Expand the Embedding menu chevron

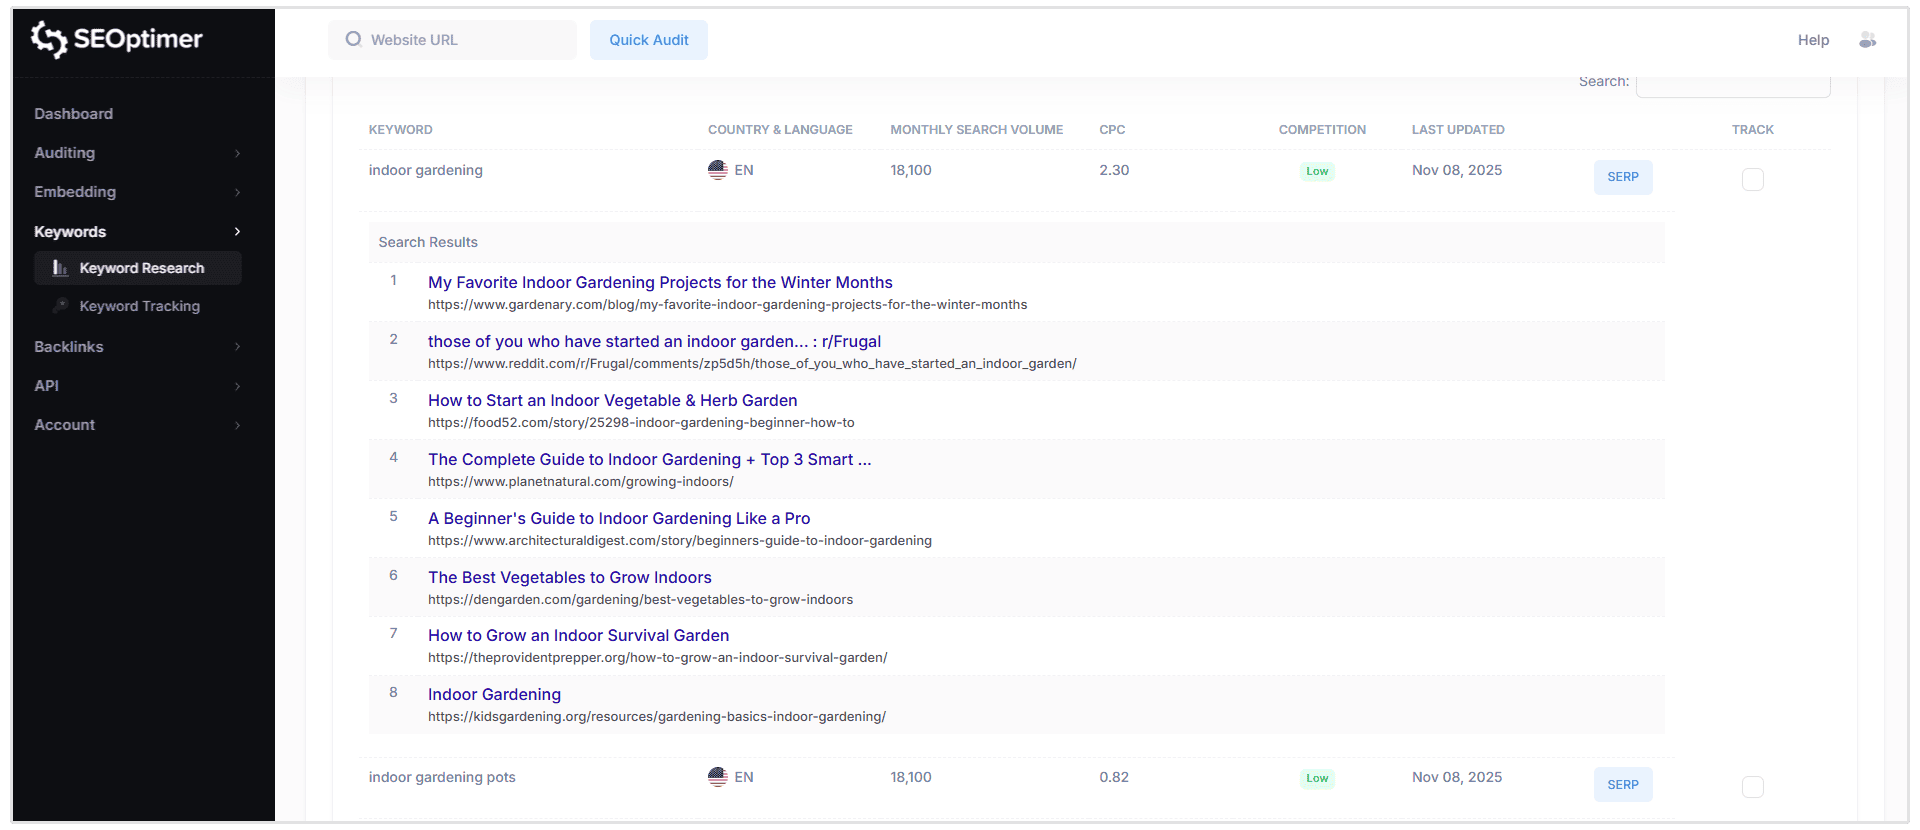tap(237, 192)
